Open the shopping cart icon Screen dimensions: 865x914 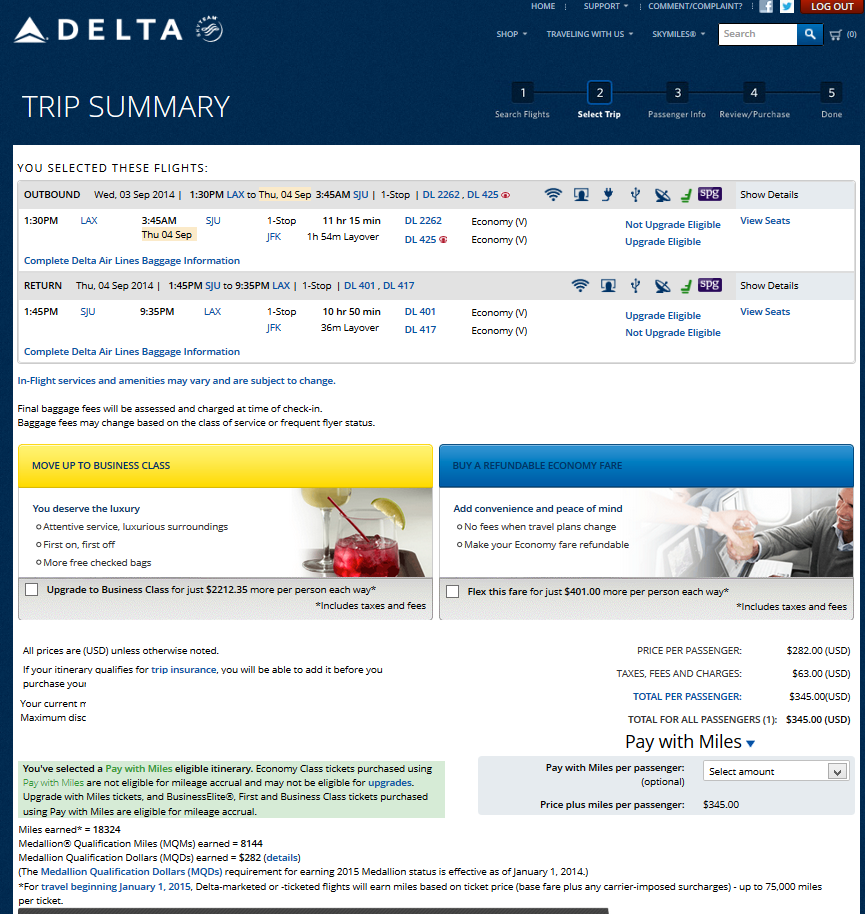coord(836,34)
